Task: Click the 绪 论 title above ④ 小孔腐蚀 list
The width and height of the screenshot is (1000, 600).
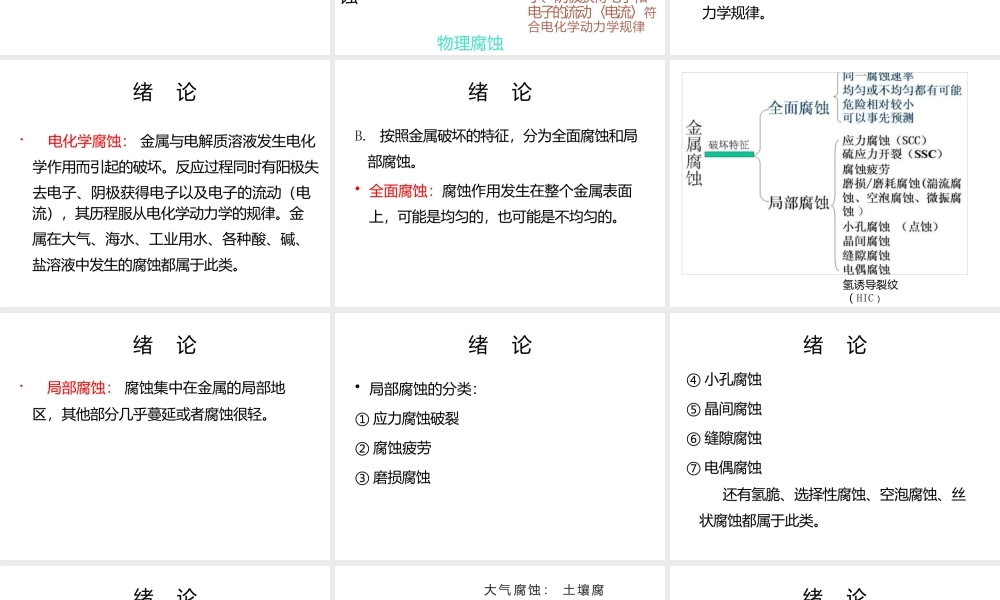Action: tap(835, 346)
